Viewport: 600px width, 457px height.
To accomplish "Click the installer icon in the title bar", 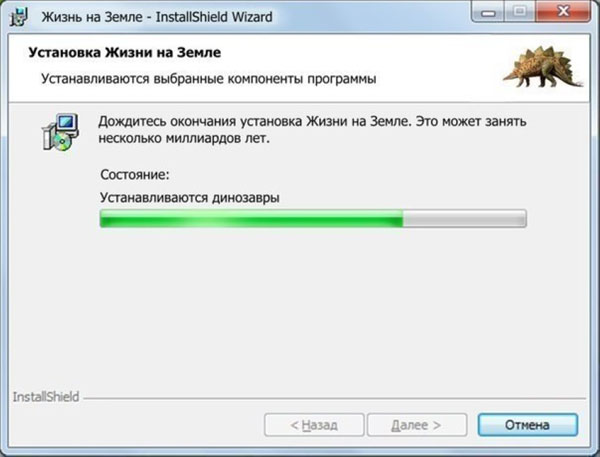I will [19, 16].
